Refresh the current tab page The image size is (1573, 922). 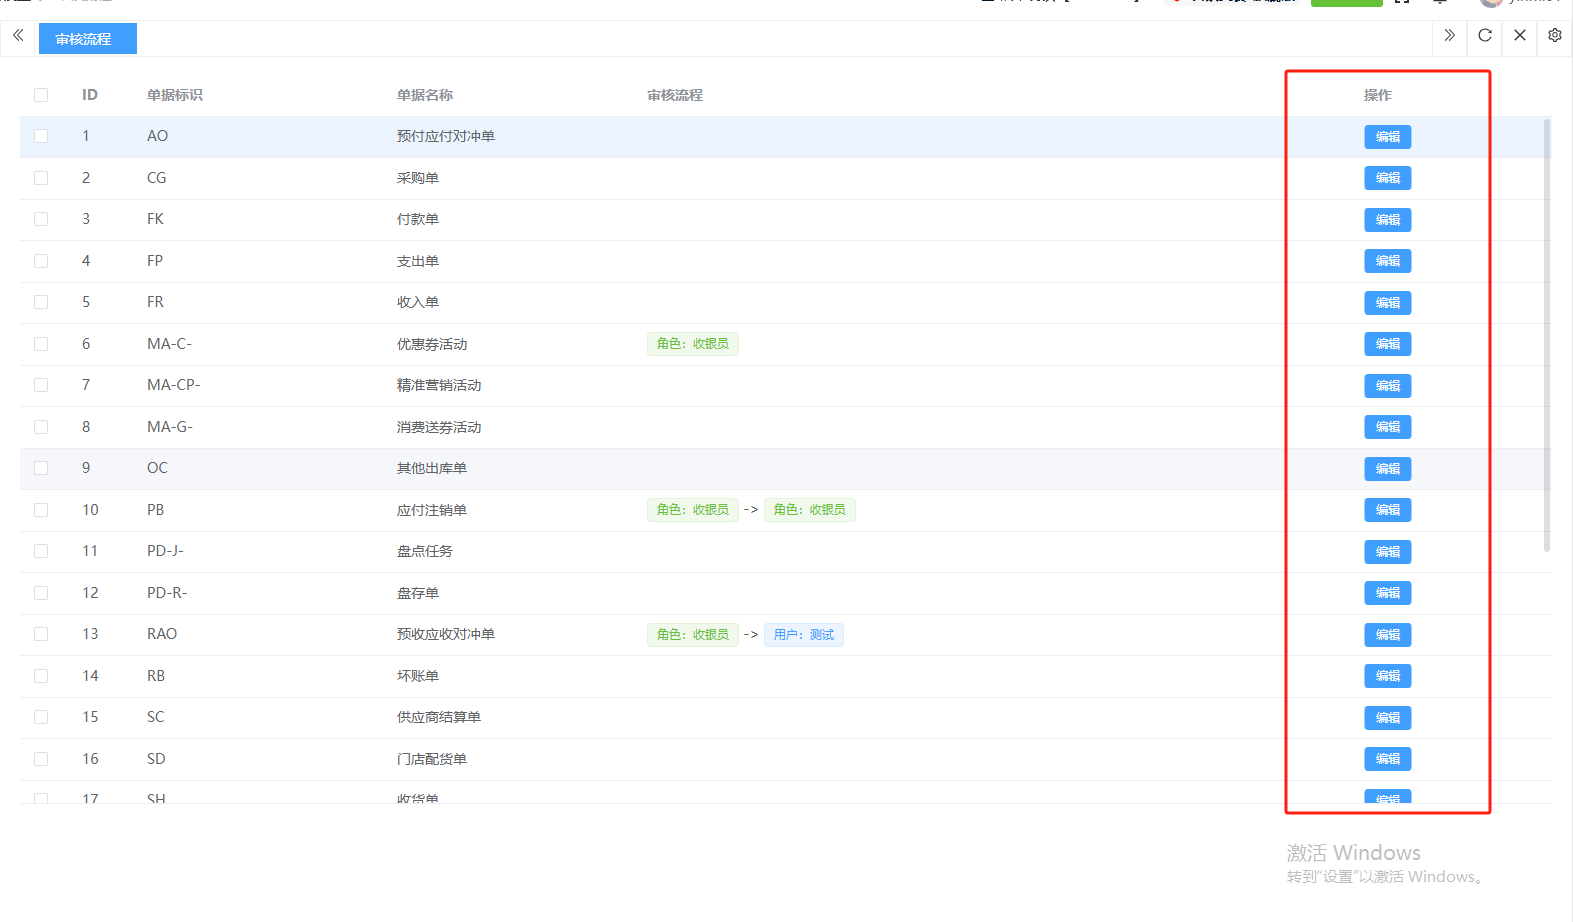click(1484, 36)
